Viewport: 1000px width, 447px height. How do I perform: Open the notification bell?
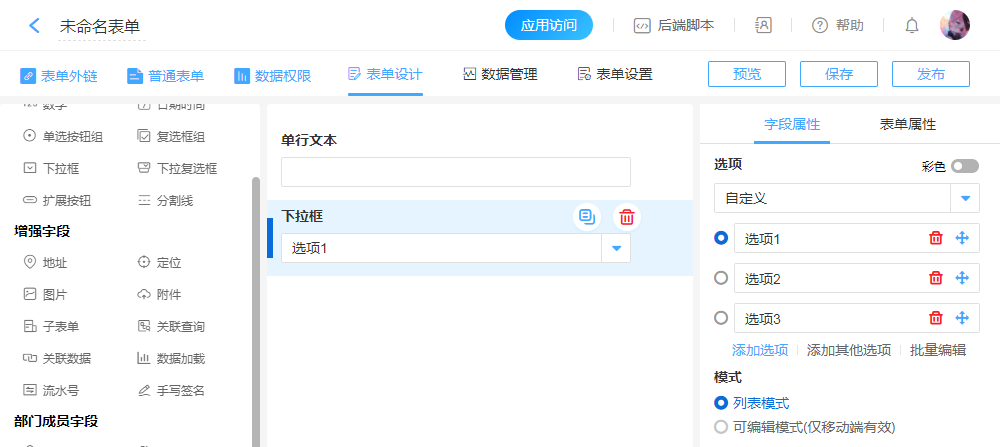coord(911,26)
